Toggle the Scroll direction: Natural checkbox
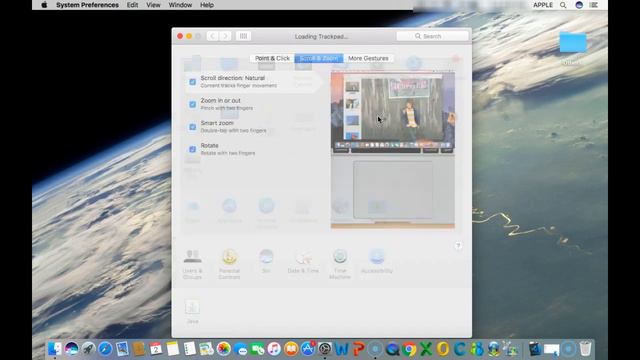 pyautogui.click(x=192, y=82)
